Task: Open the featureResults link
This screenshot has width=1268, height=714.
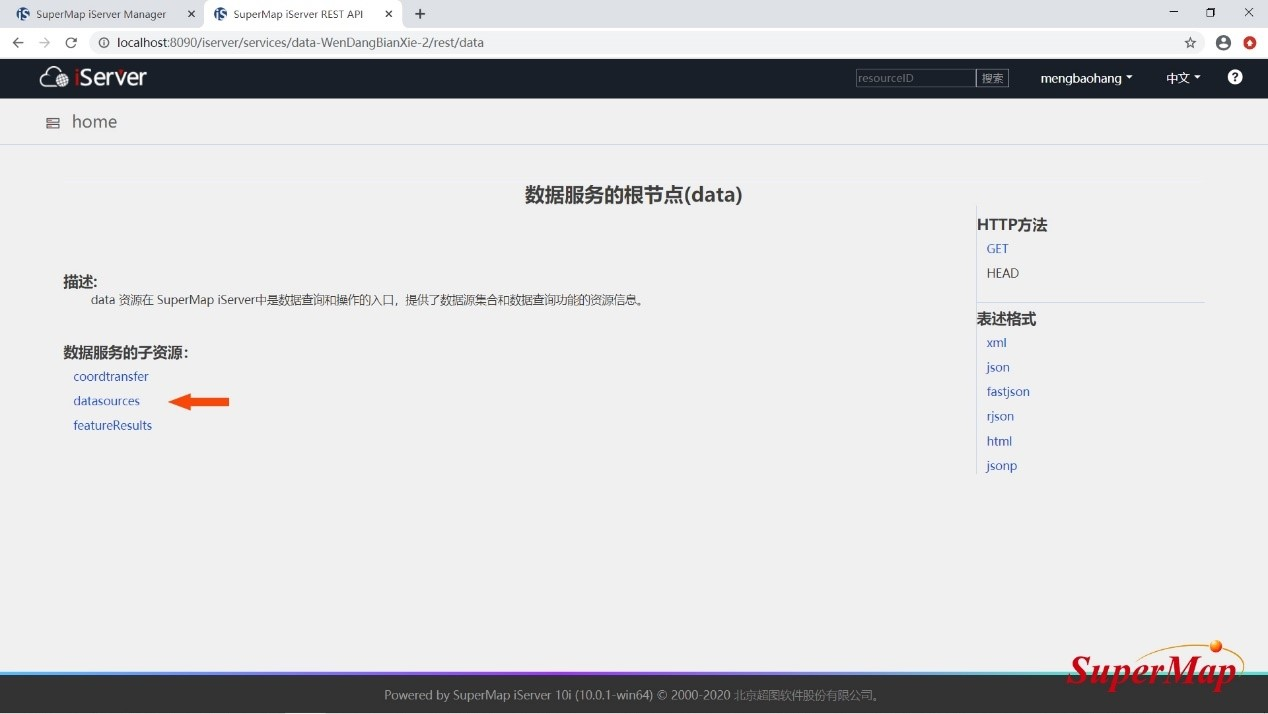Action: (x=113, y=426)
